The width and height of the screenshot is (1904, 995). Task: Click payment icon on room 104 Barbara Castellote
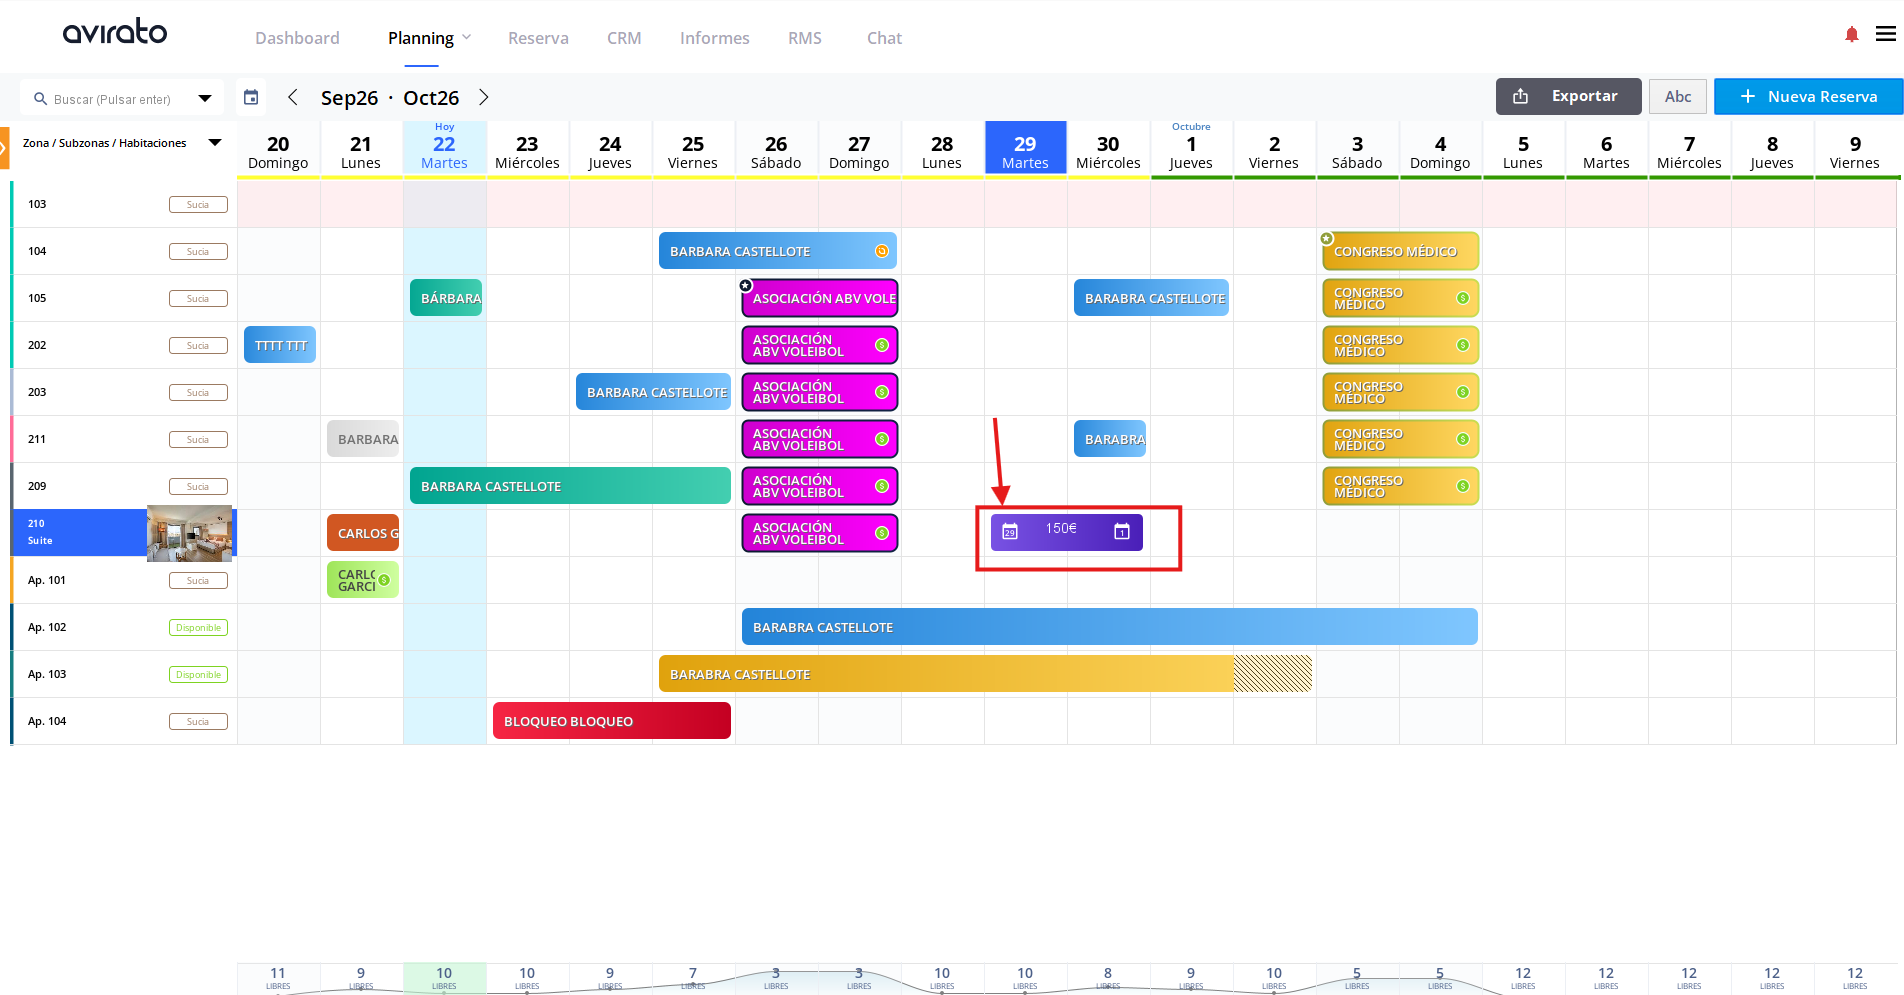click(882, 251)
